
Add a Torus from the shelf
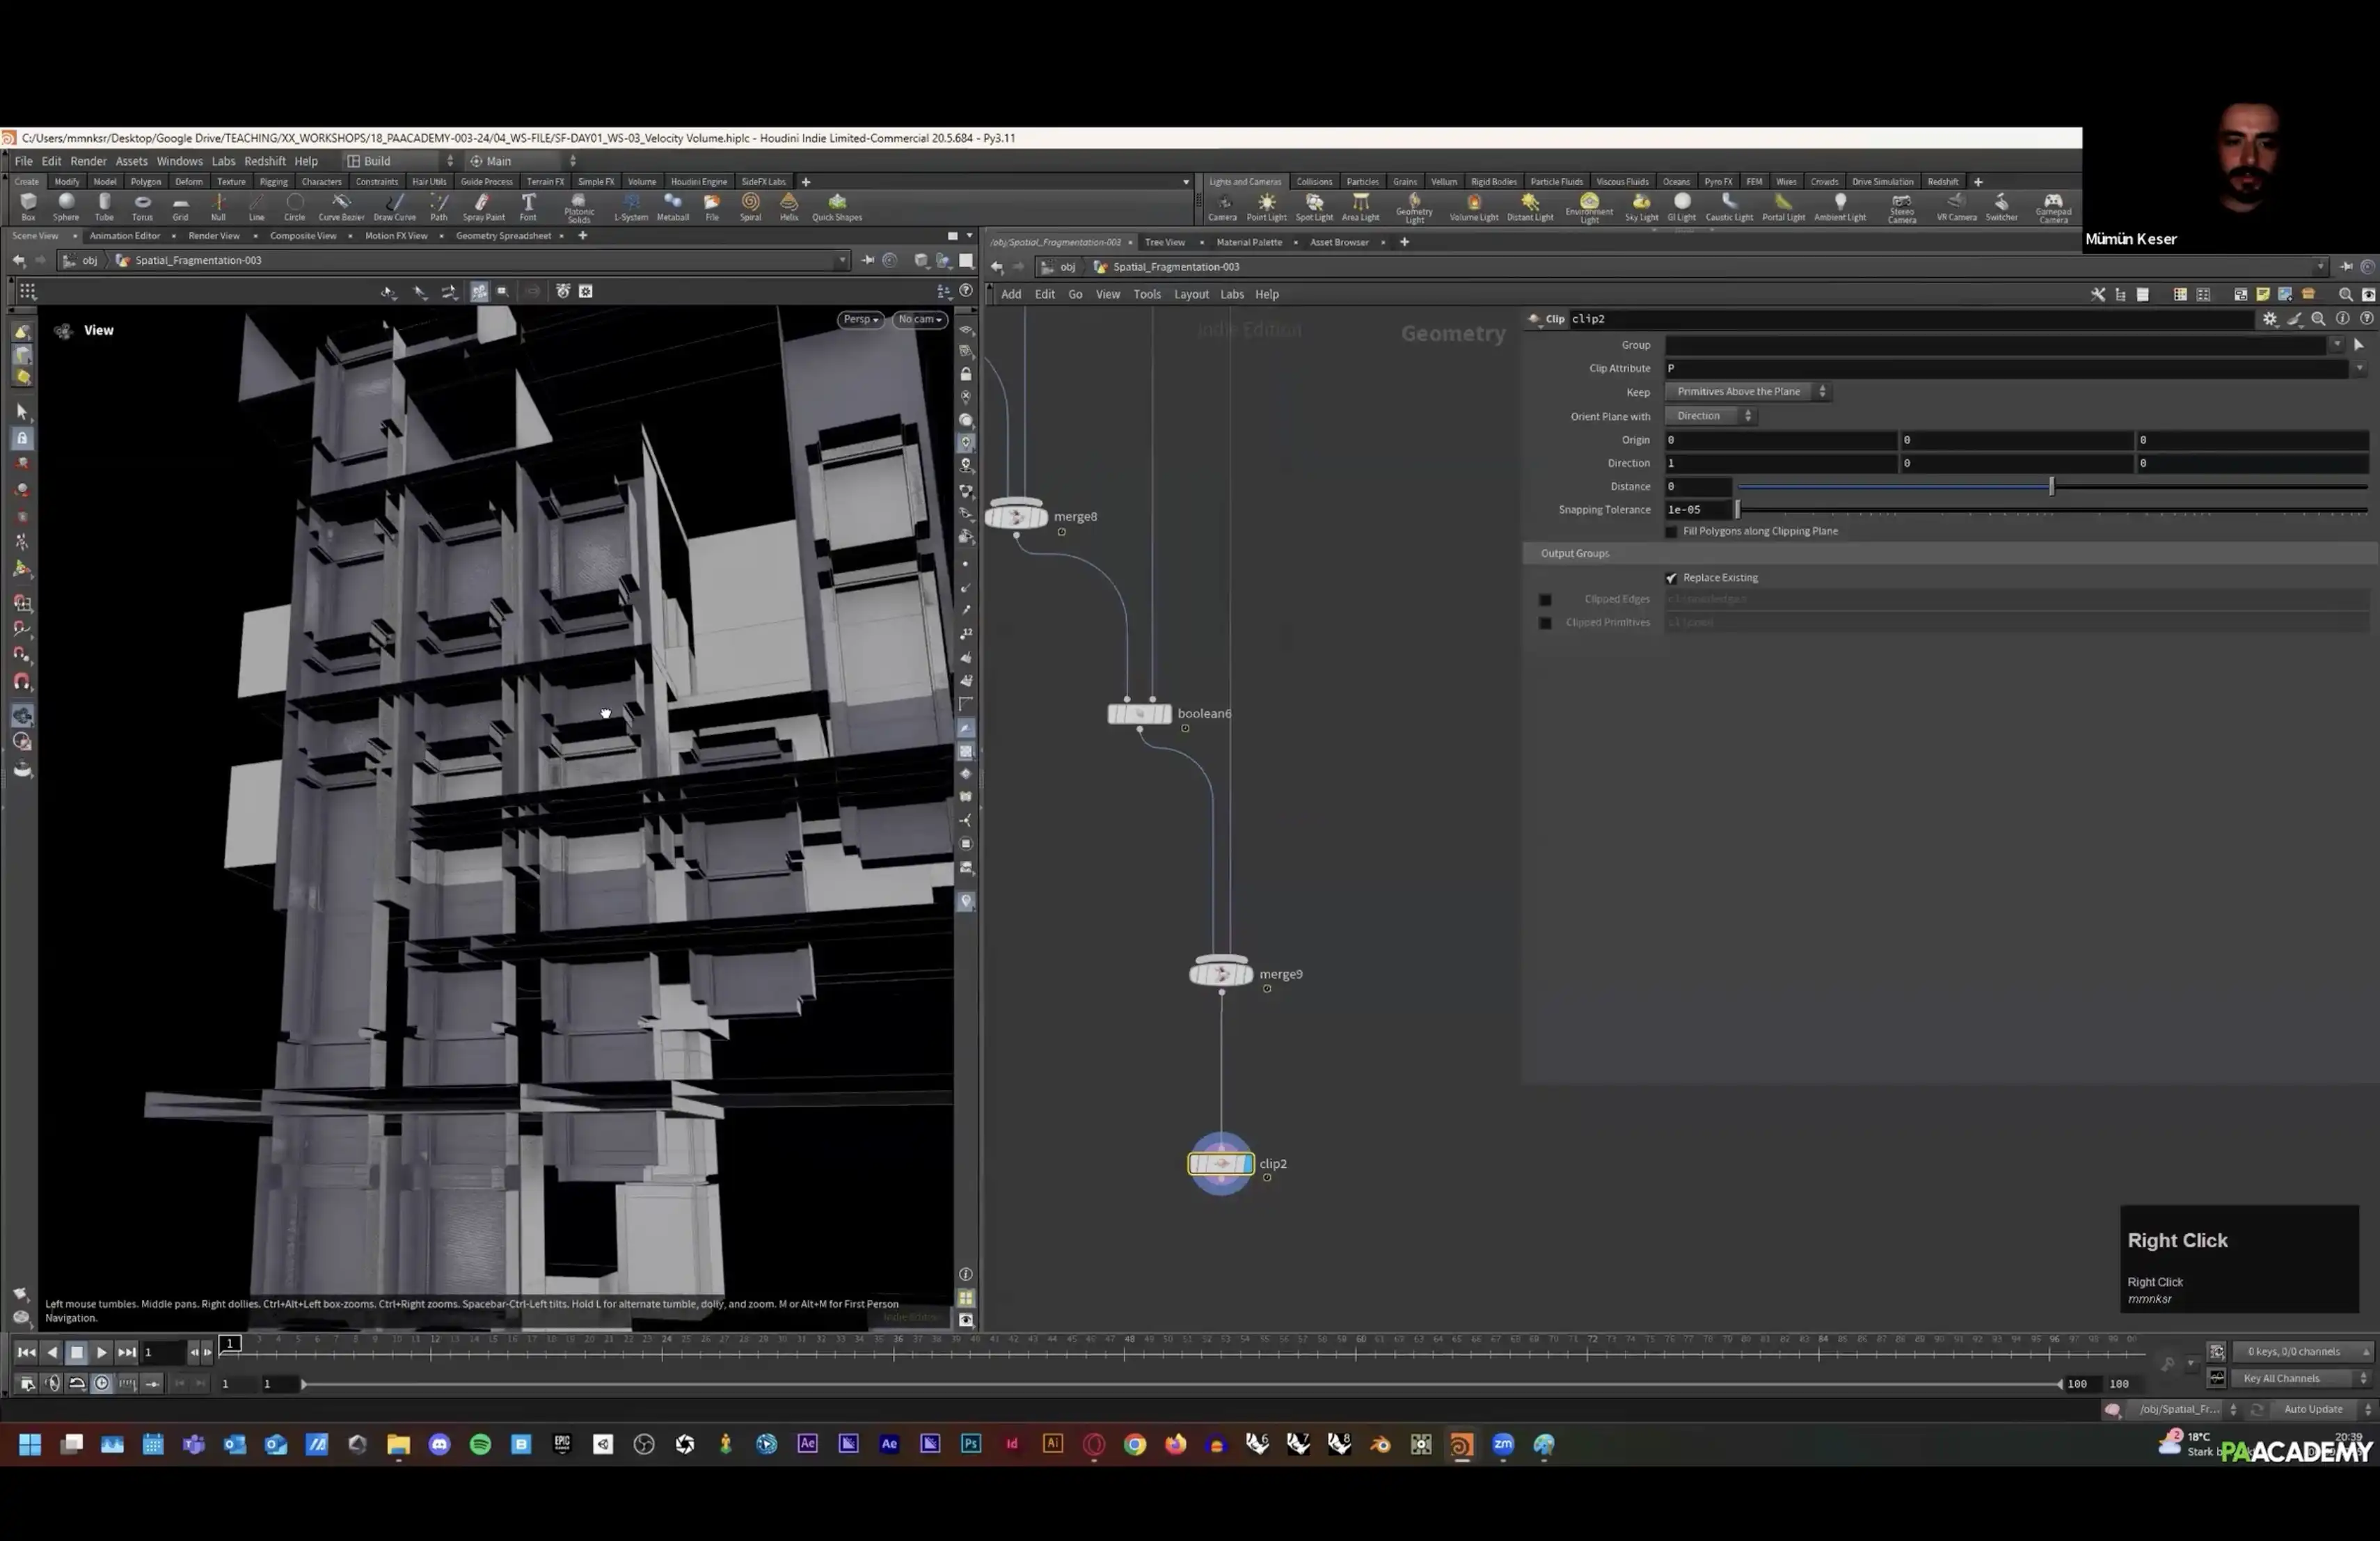tap(142, 206)
